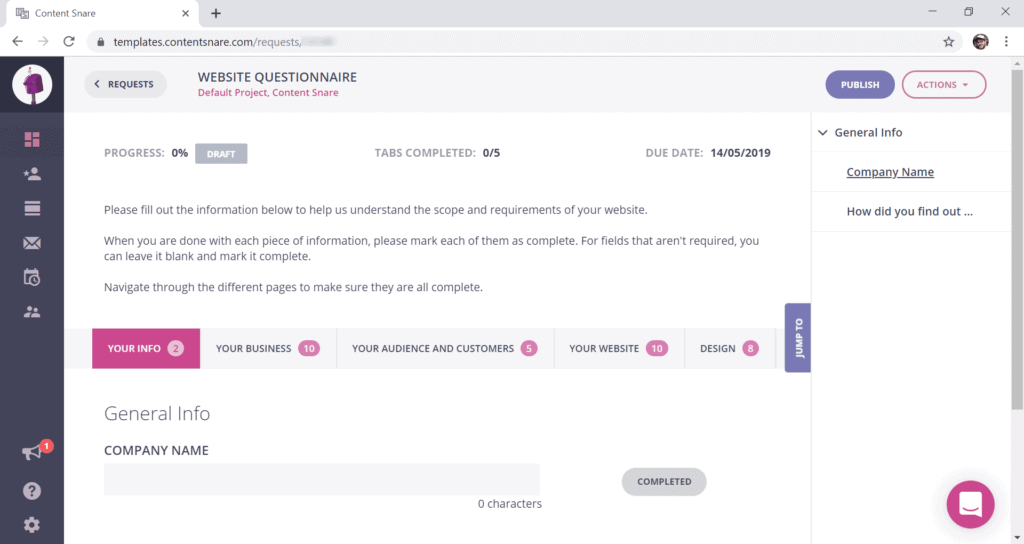Click the Tabs Completed 0/5 value

pyautogui.click(x=491, y=153)
